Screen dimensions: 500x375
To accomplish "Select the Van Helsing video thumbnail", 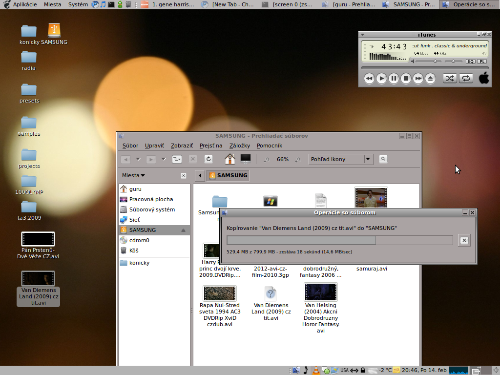I will [x=321, y=292].
